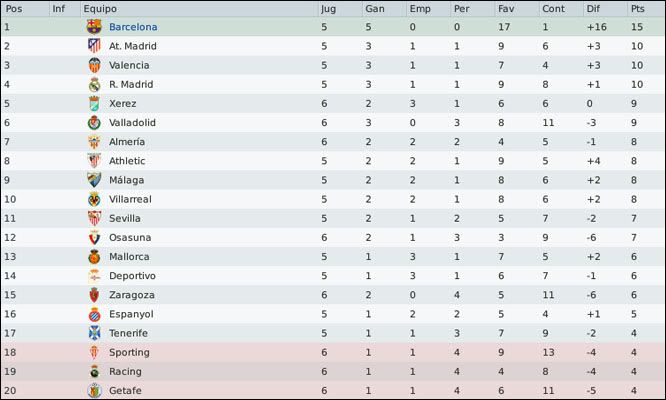Screen dimensions: 666x400
Task: Click the Dif column header
Action: 593,8
